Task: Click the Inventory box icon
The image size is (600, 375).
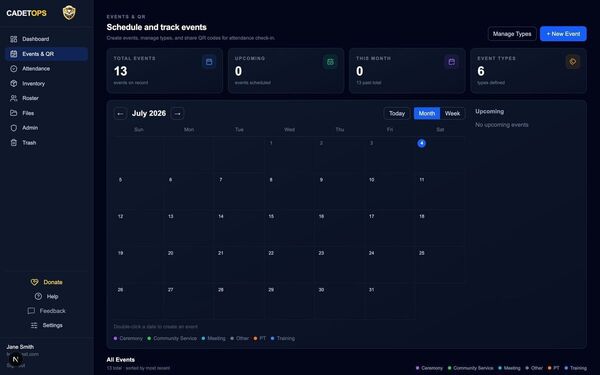Action: [14, 83]
